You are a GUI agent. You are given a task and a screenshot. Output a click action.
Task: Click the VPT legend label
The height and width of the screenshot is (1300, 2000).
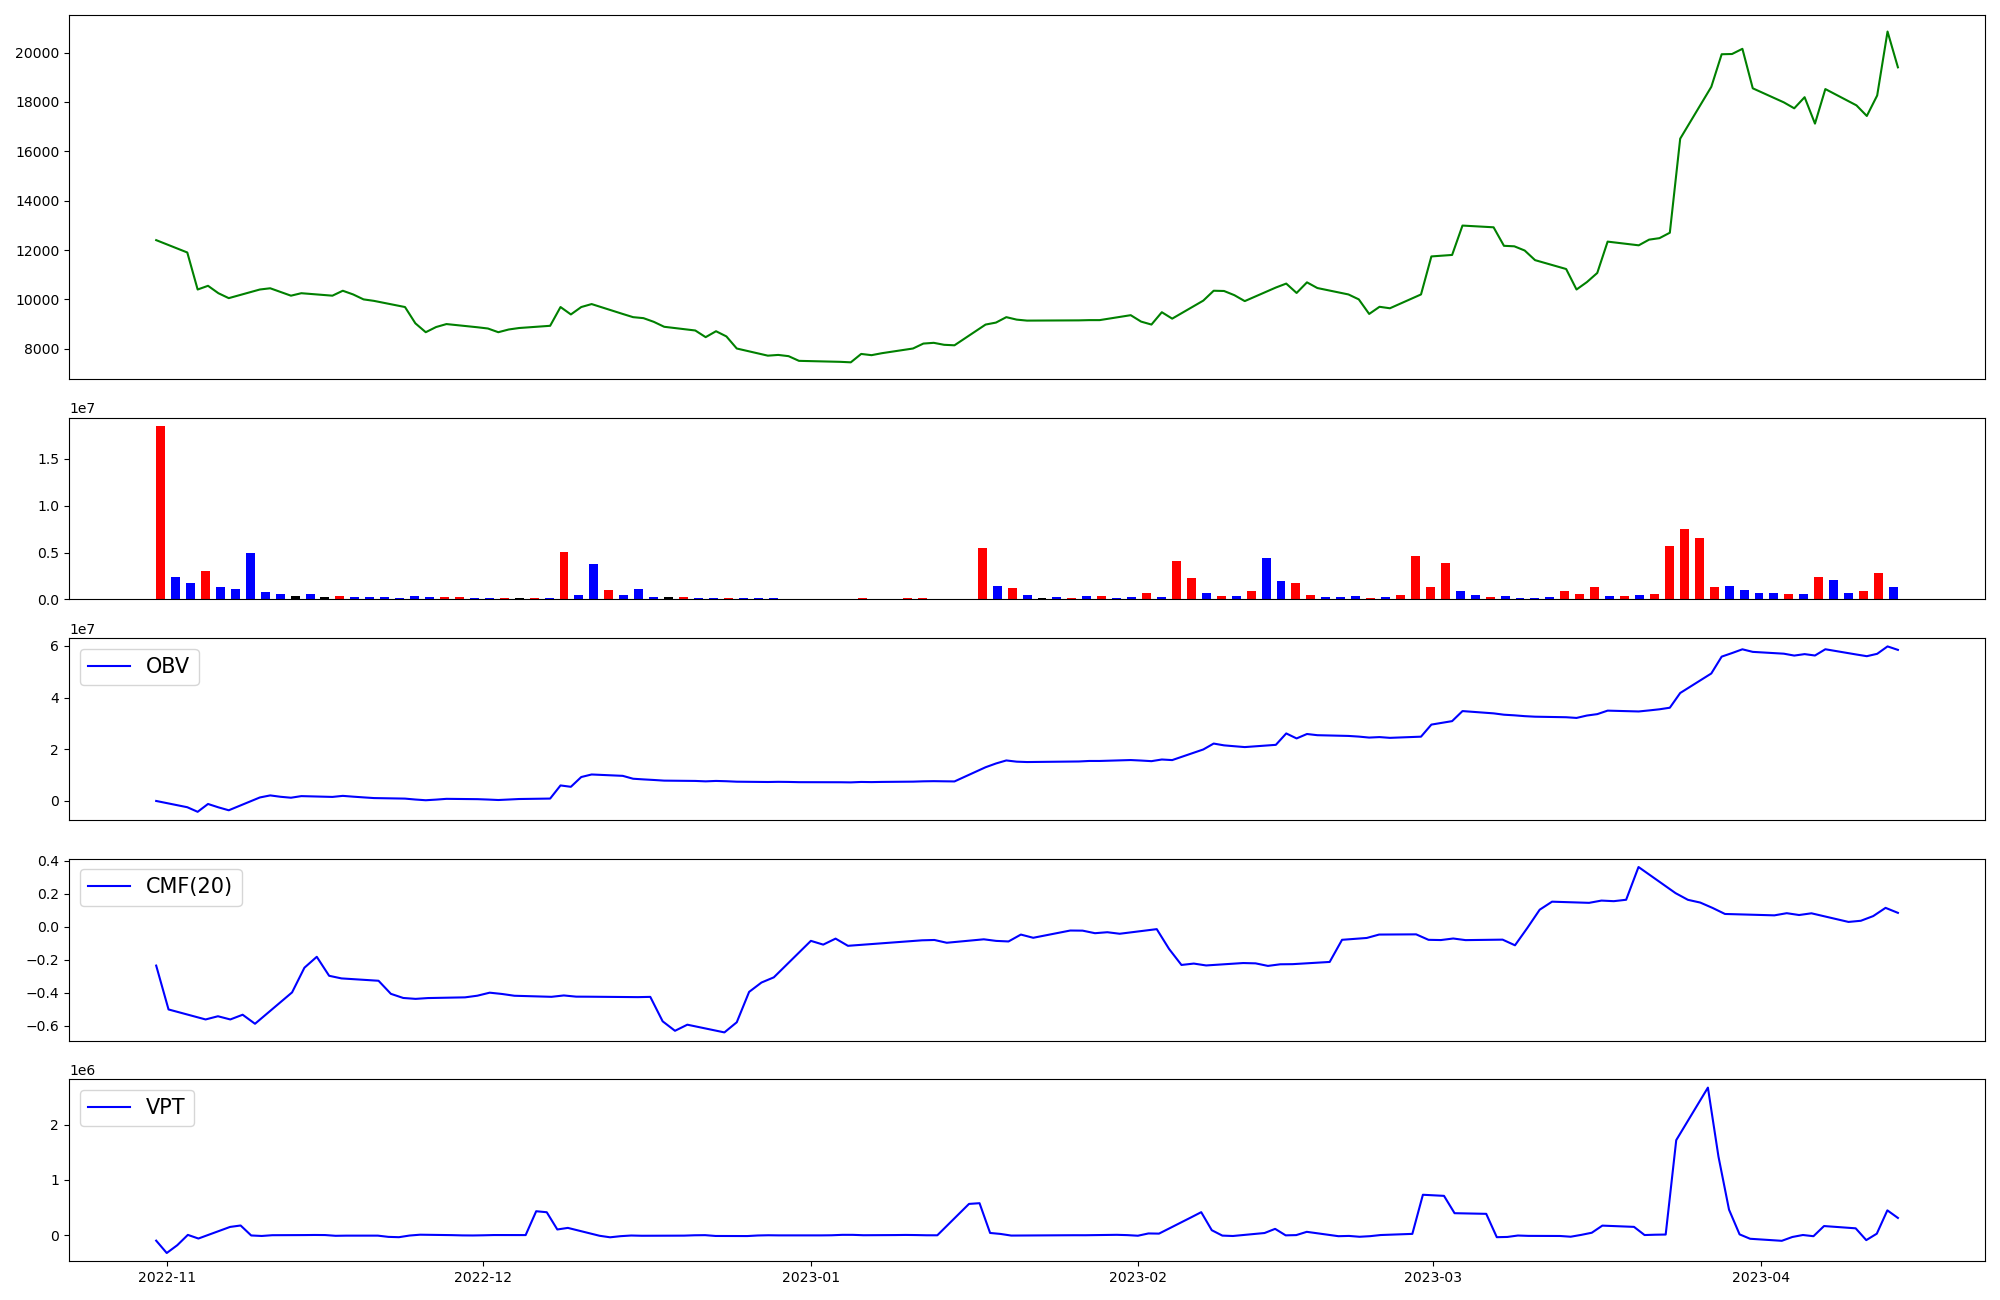click(x=165, y=1108)
